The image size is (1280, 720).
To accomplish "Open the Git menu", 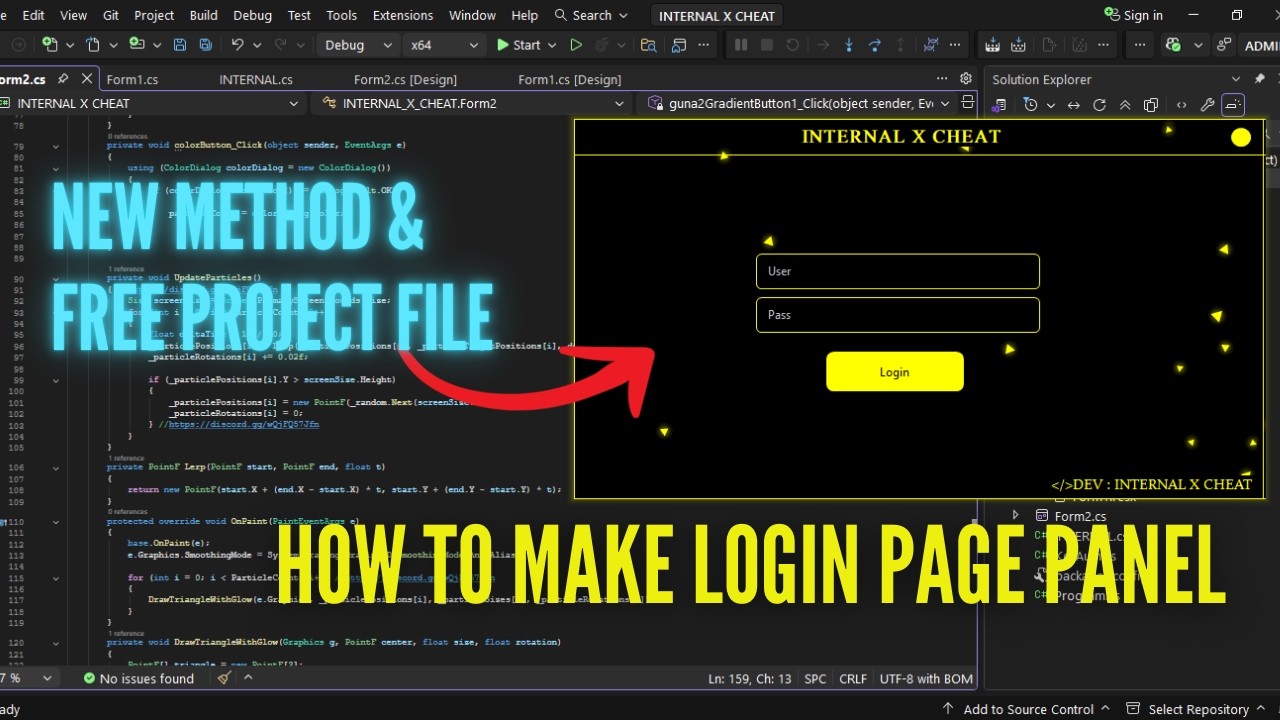I will coord(111,15).
